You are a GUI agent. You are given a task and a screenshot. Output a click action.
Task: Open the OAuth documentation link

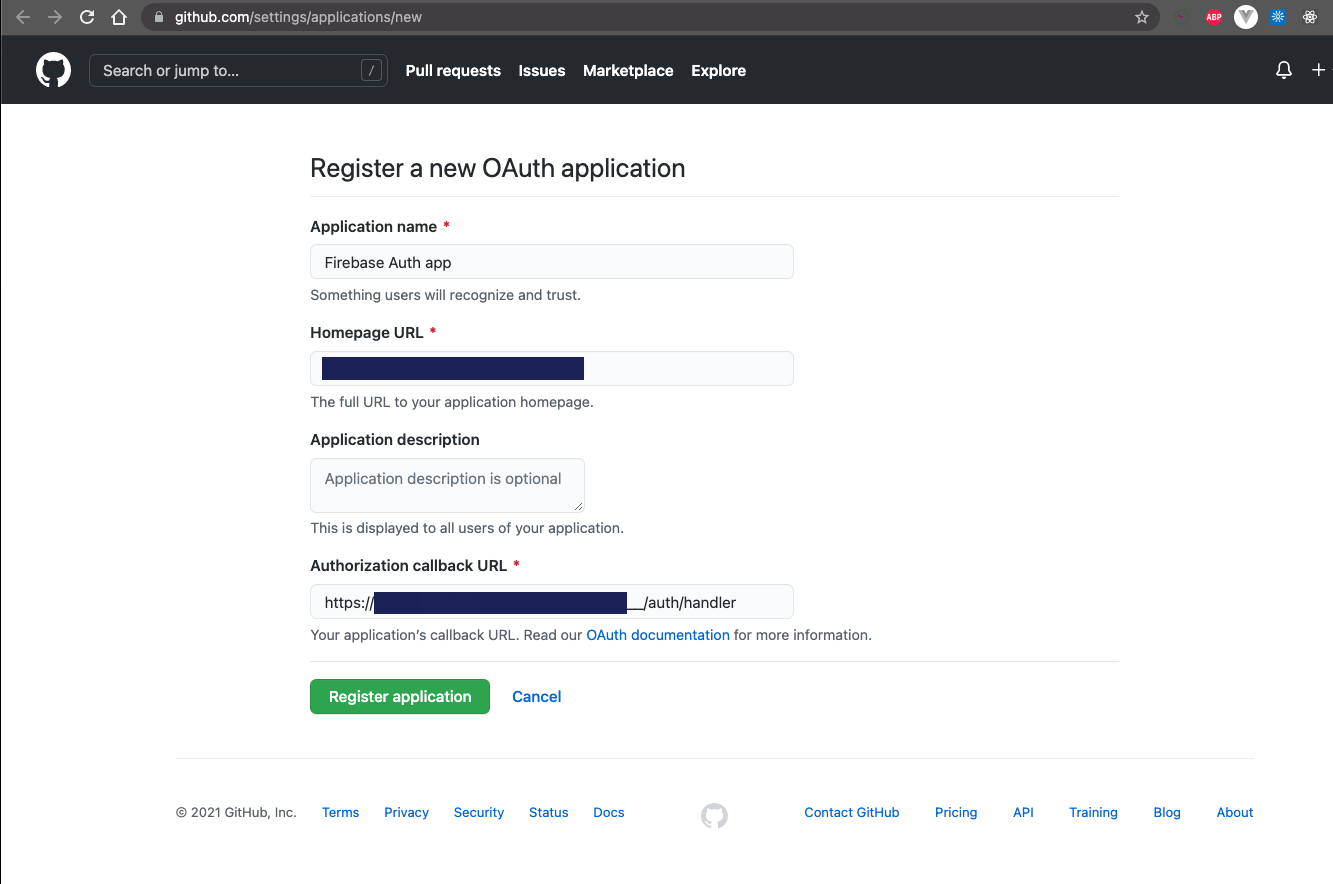point(658,635)
